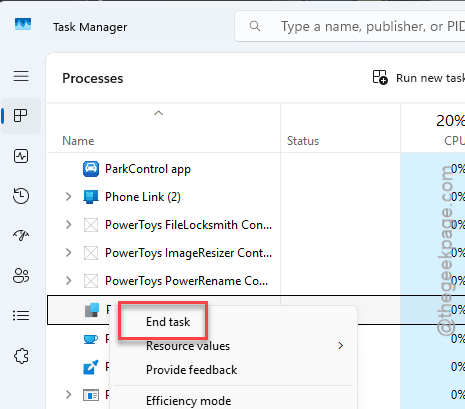Screen dimensions: 465x409
Task: Select Resource values in context menu
Action: [x=188, y=346]
